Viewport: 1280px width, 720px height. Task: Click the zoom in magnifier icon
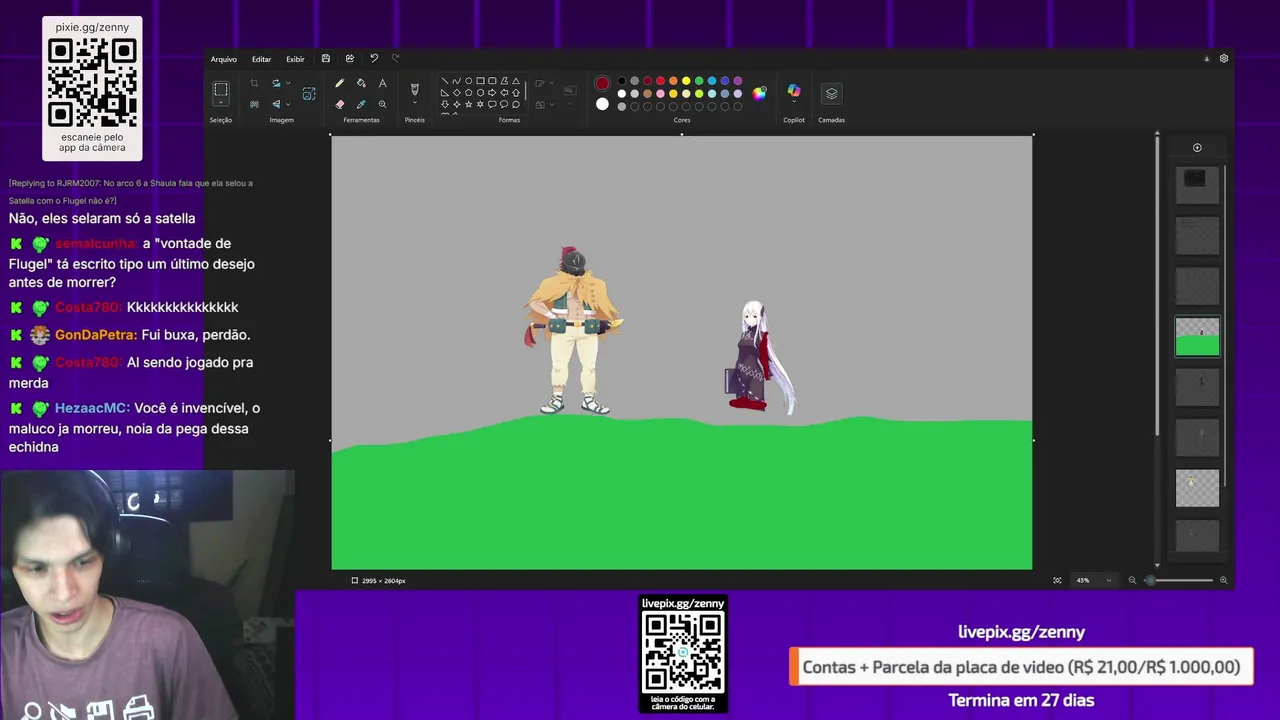[1223, 580]
